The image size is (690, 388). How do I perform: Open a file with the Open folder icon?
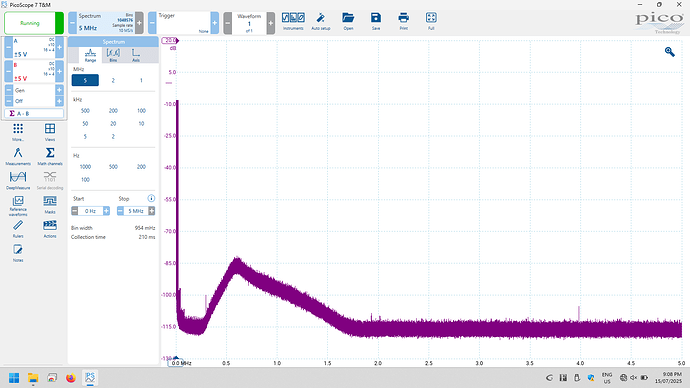point(348,21)
